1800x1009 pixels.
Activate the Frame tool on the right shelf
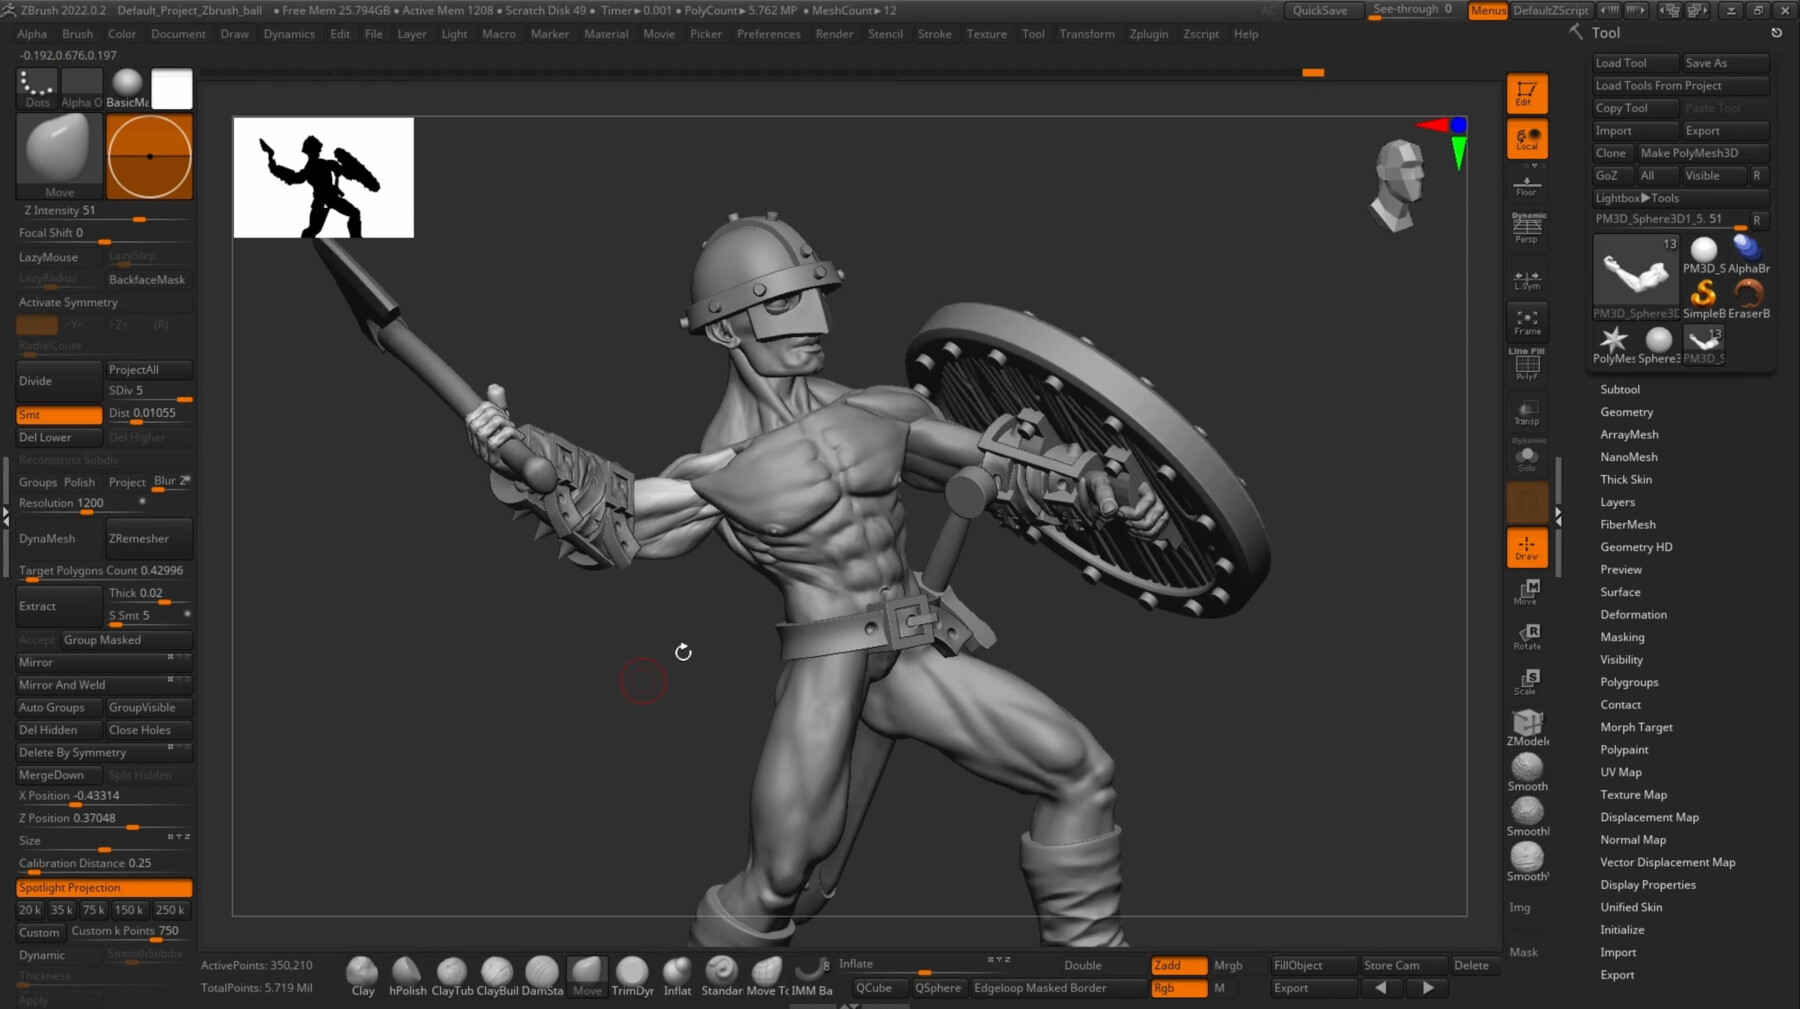click(x=1526, y=322)
